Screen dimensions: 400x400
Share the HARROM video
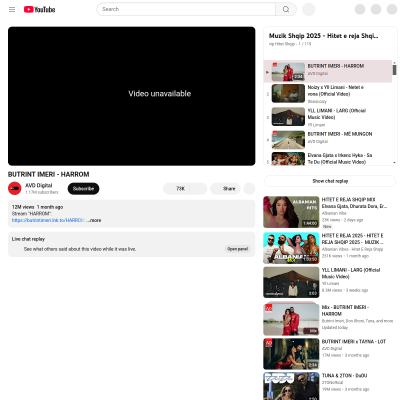pos(225,189)
